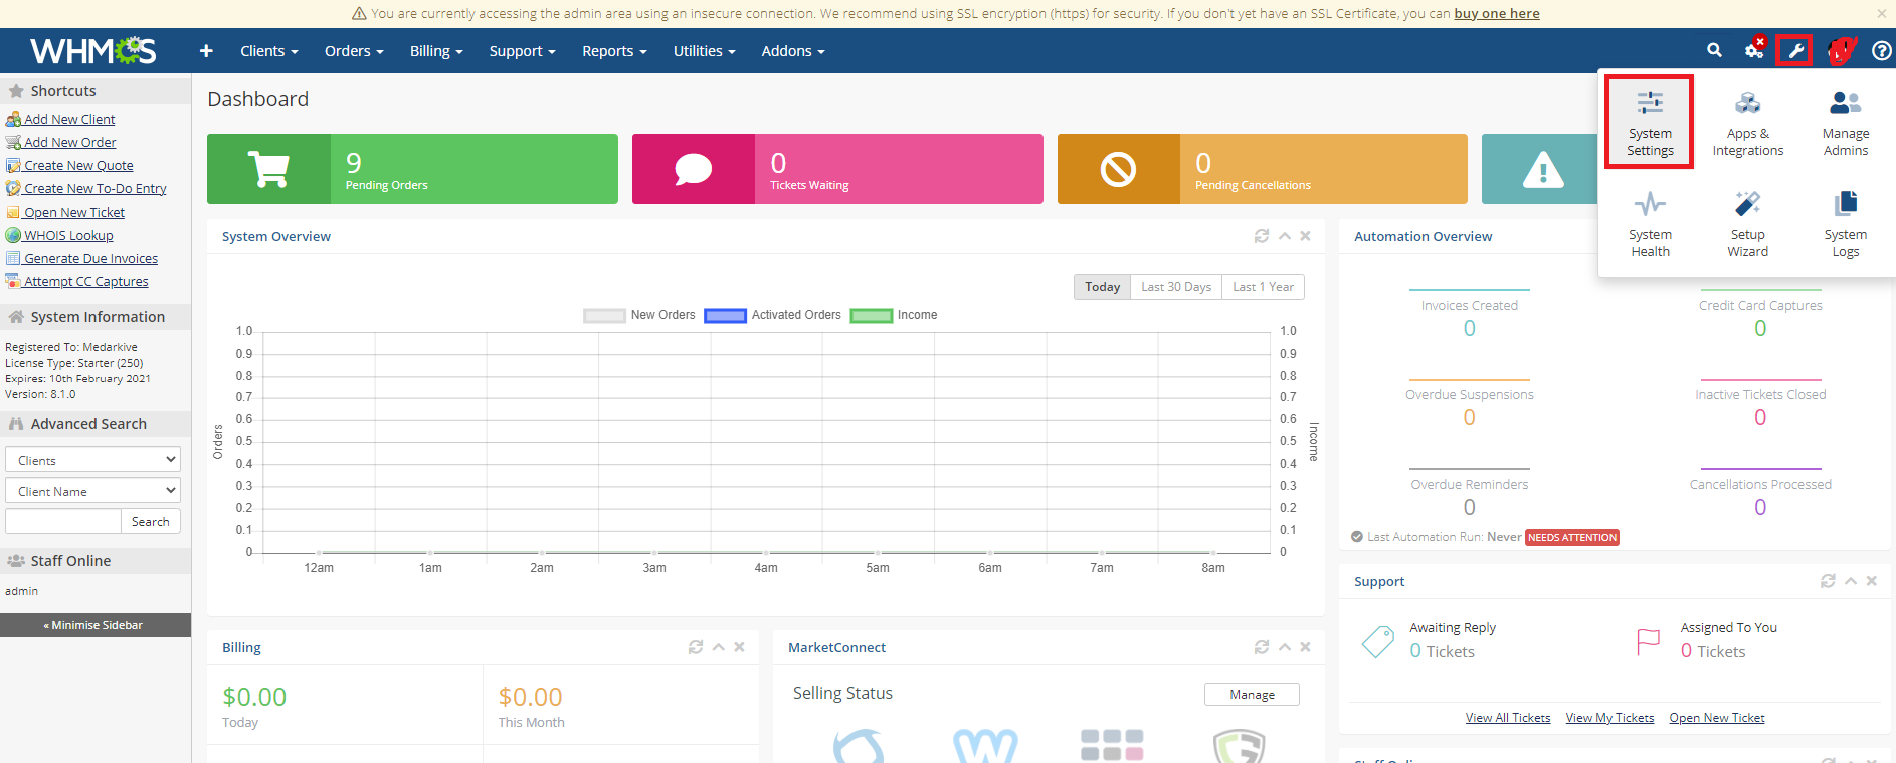Open Manage Admins

[1845, 123]
